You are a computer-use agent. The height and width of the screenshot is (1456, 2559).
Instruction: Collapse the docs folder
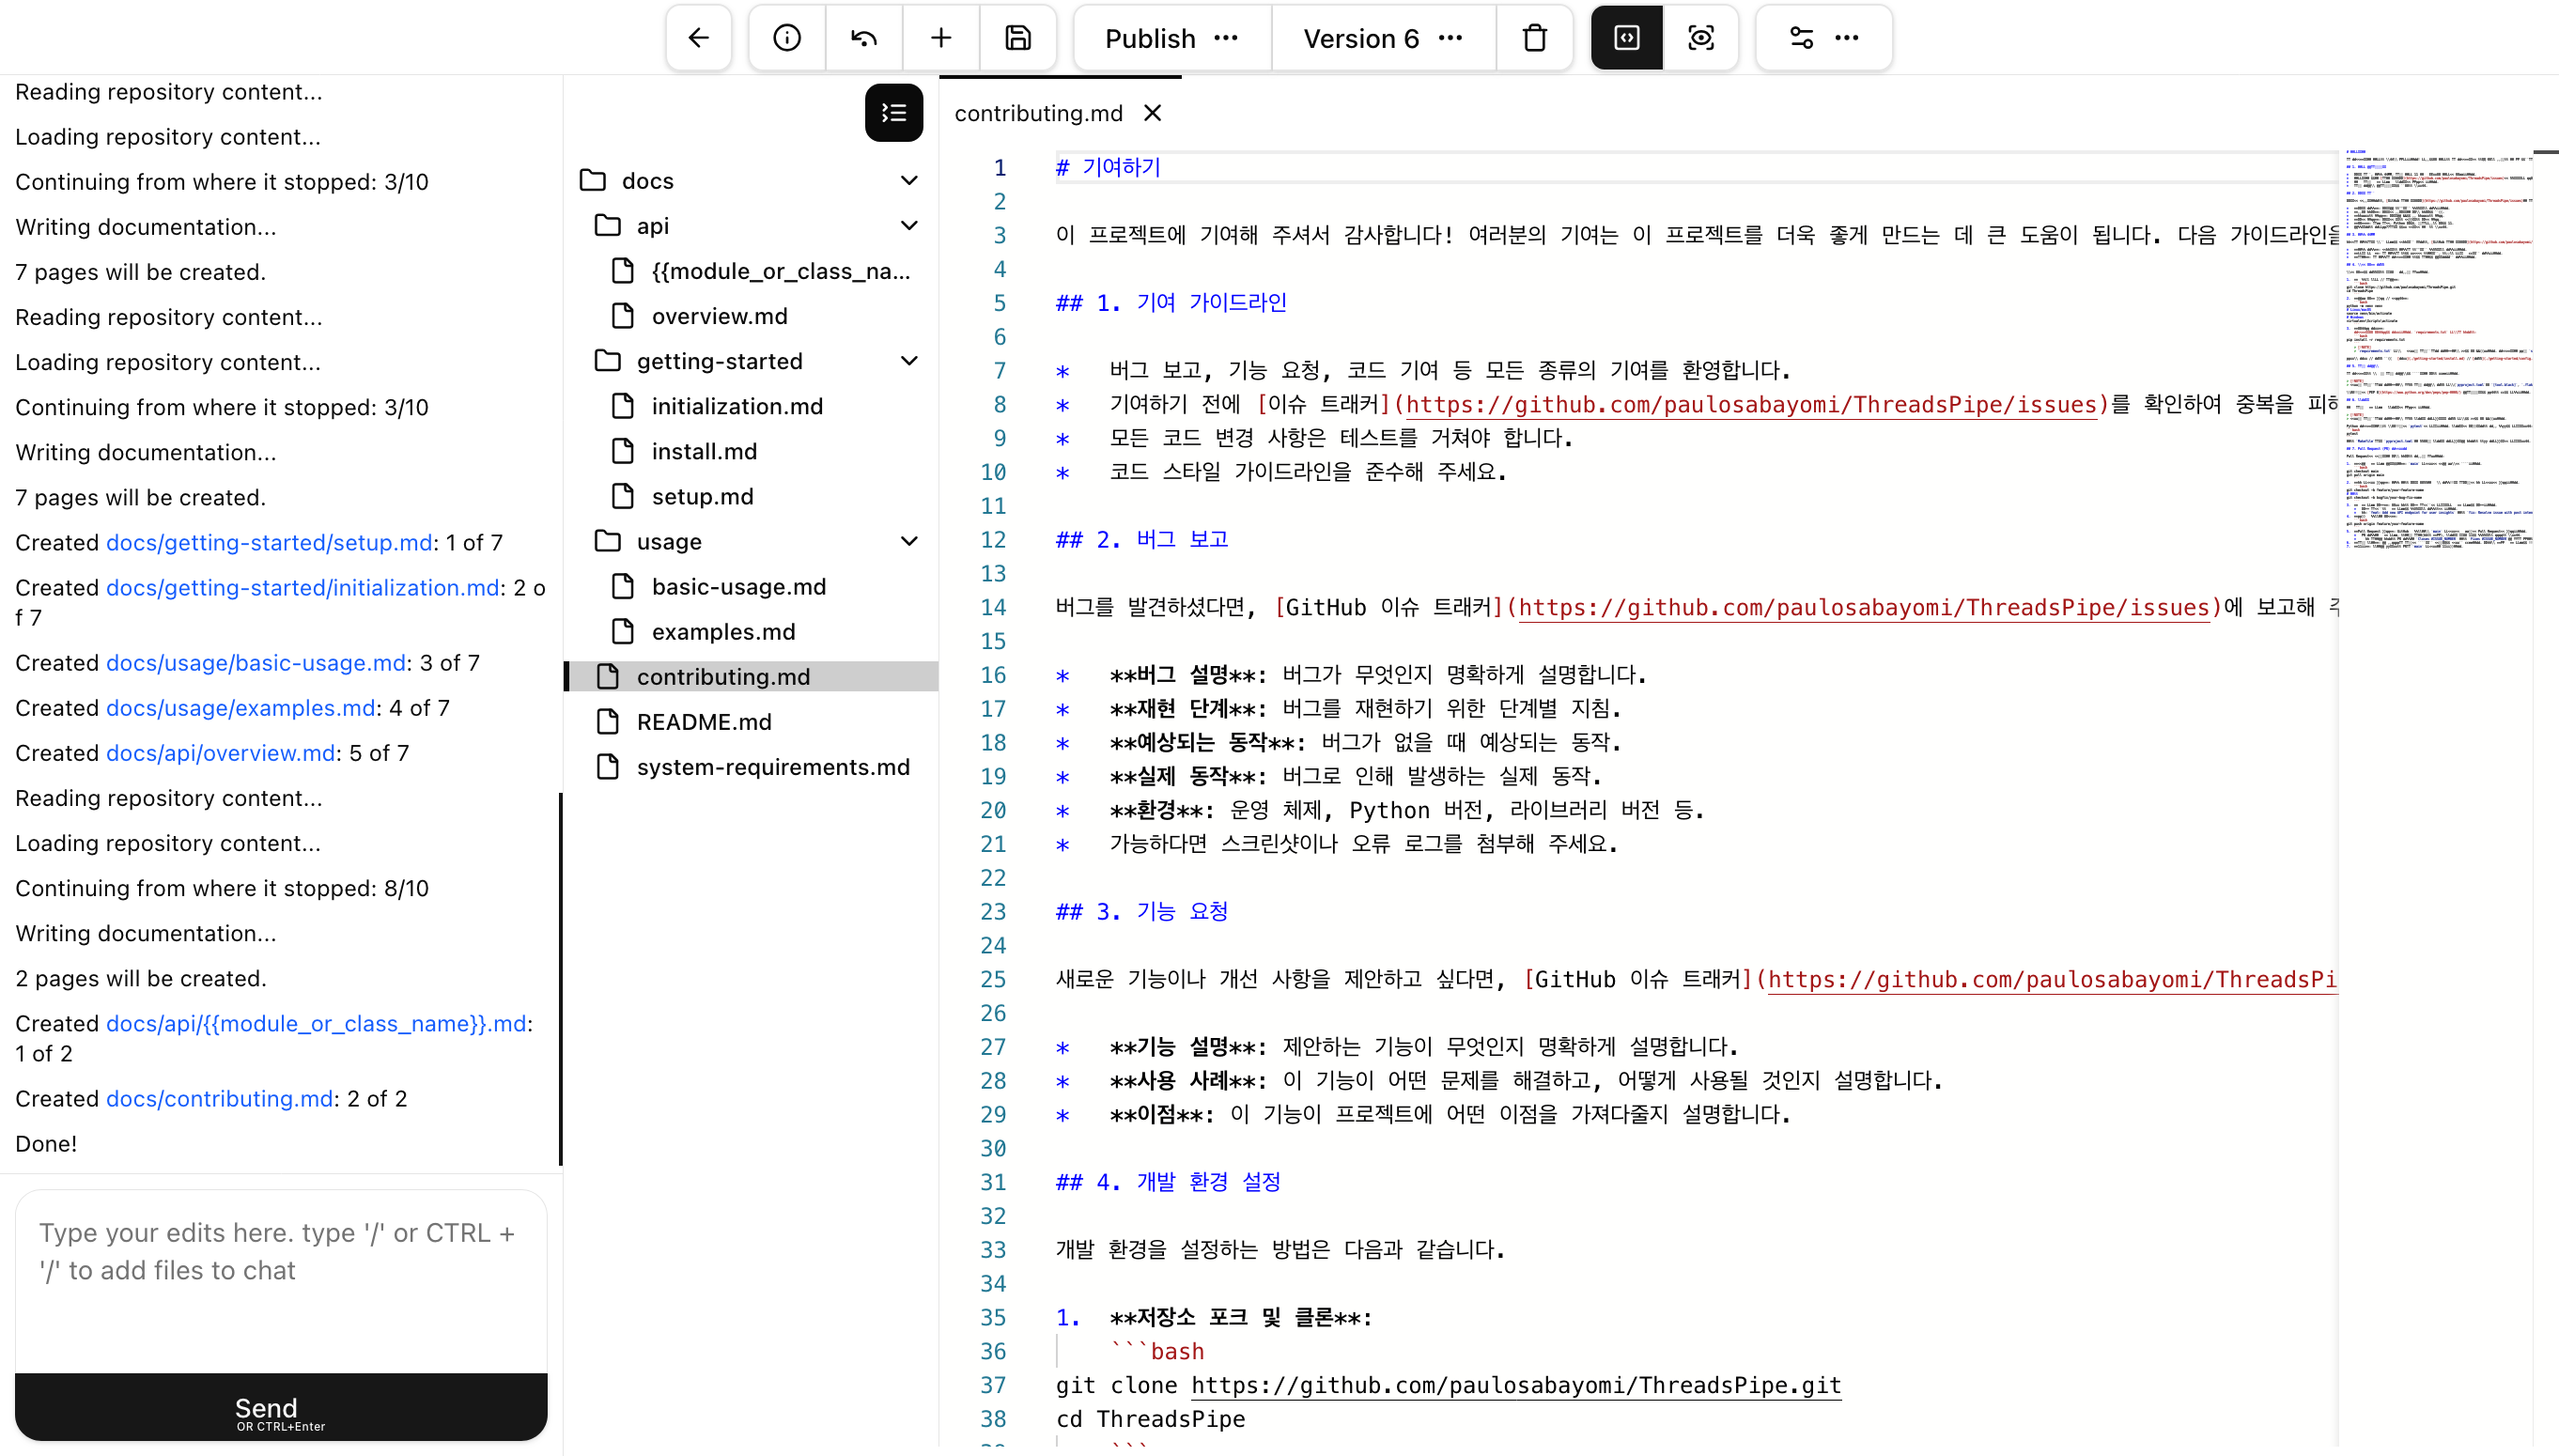908,180
